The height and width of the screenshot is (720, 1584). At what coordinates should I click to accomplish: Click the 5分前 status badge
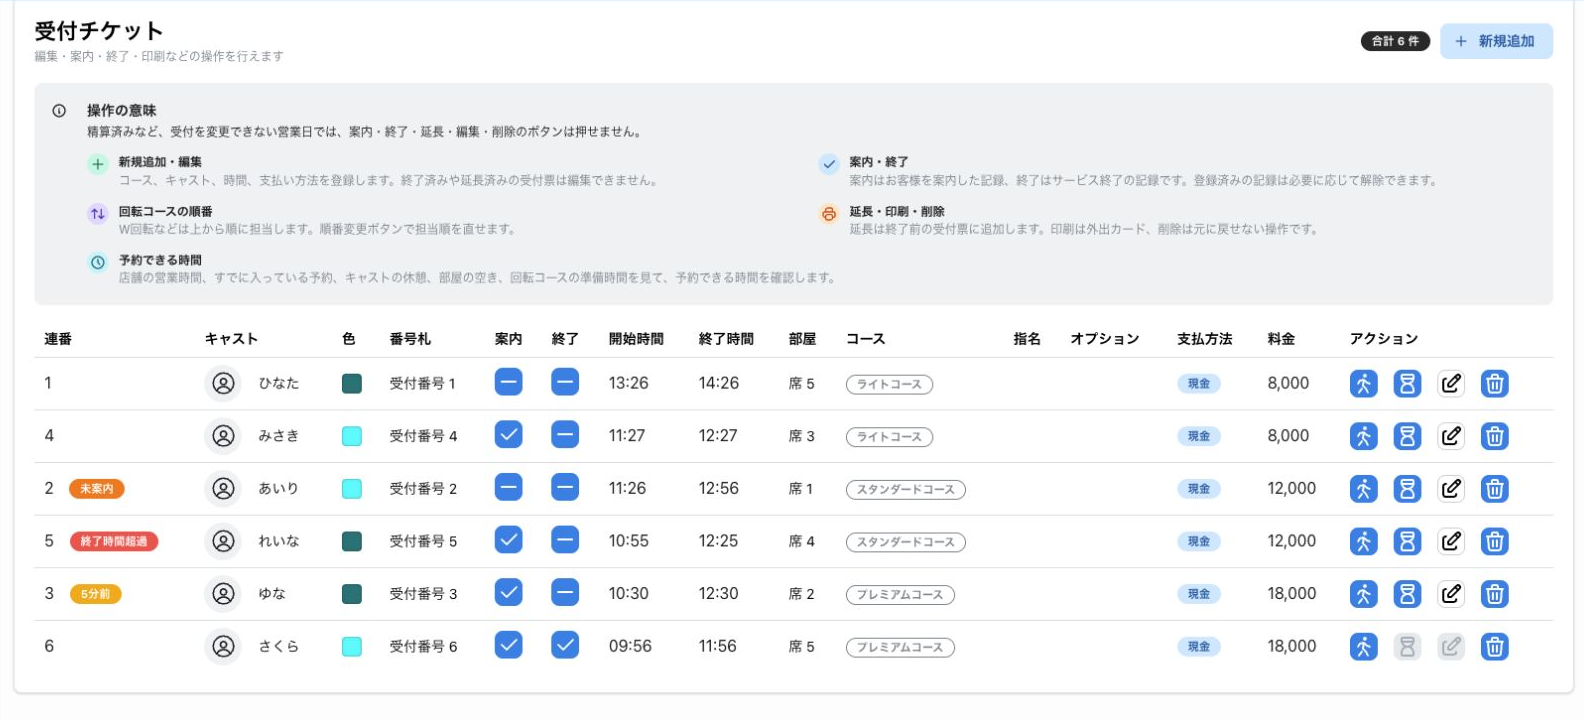coord(96,594)
